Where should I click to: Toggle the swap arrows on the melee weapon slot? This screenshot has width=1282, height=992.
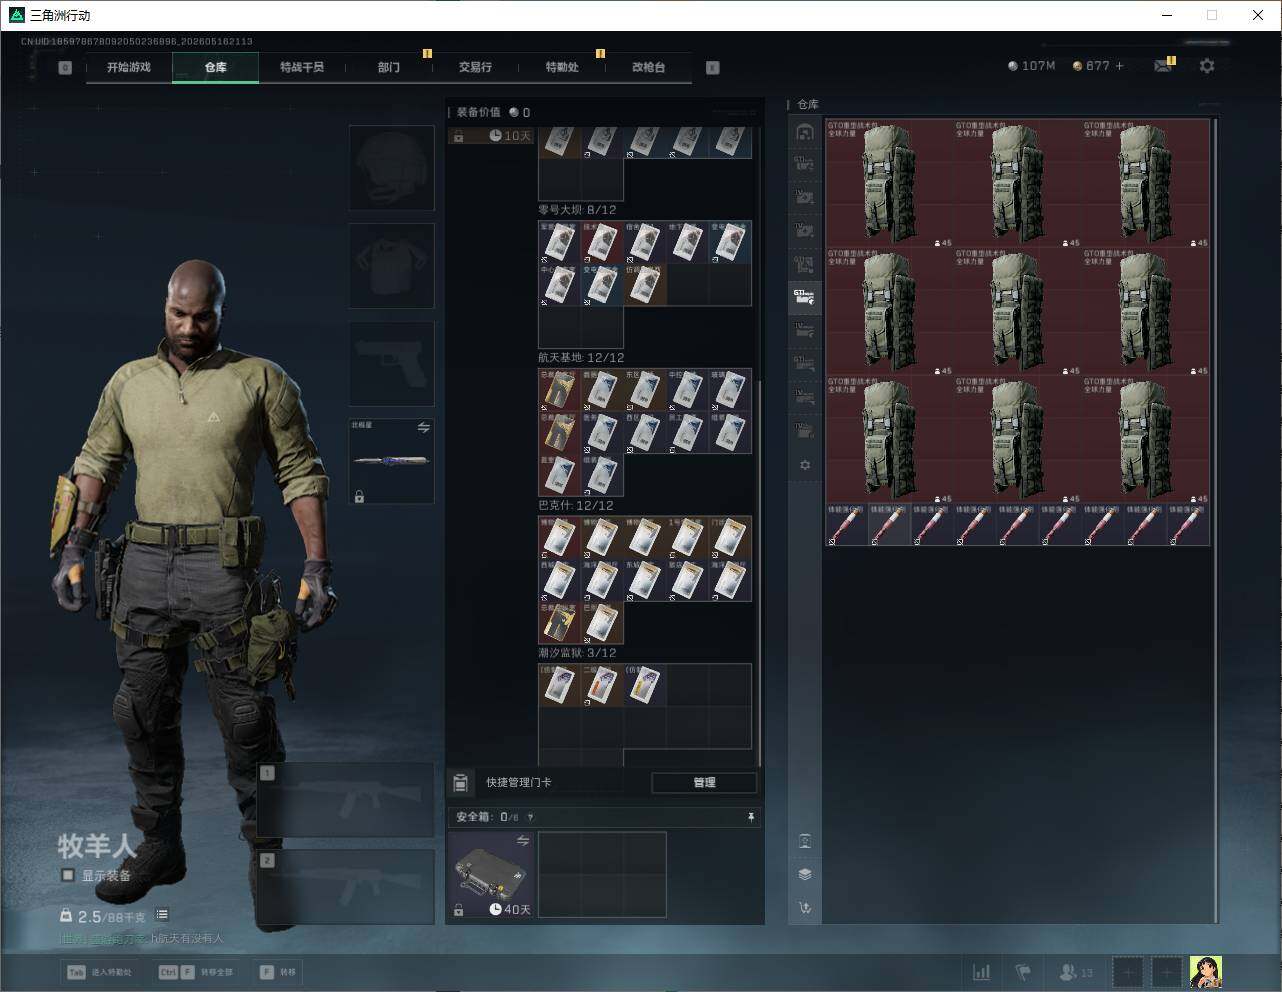tap(424, 428)
